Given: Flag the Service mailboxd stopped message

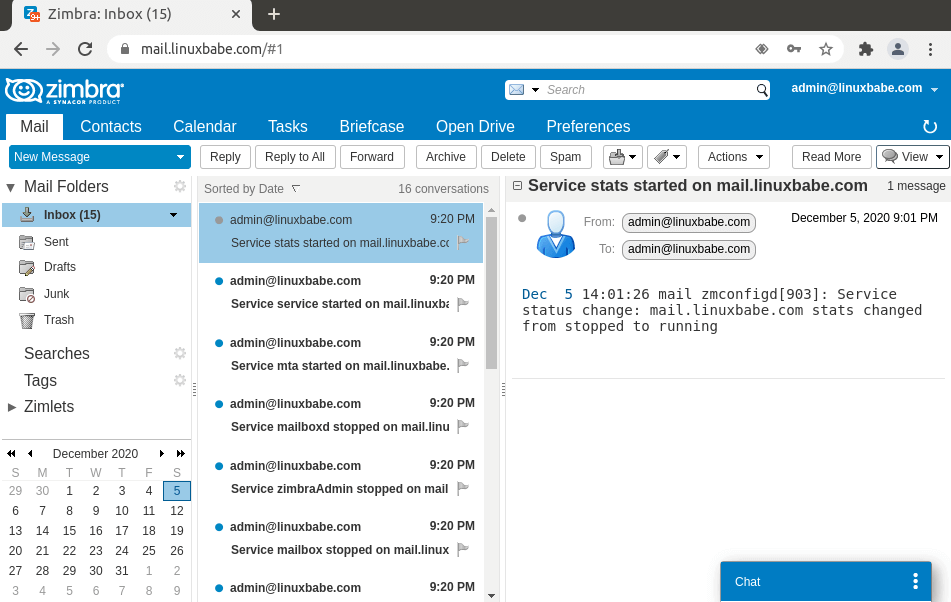Looking at the screenshot, I should tap(463, 426).
